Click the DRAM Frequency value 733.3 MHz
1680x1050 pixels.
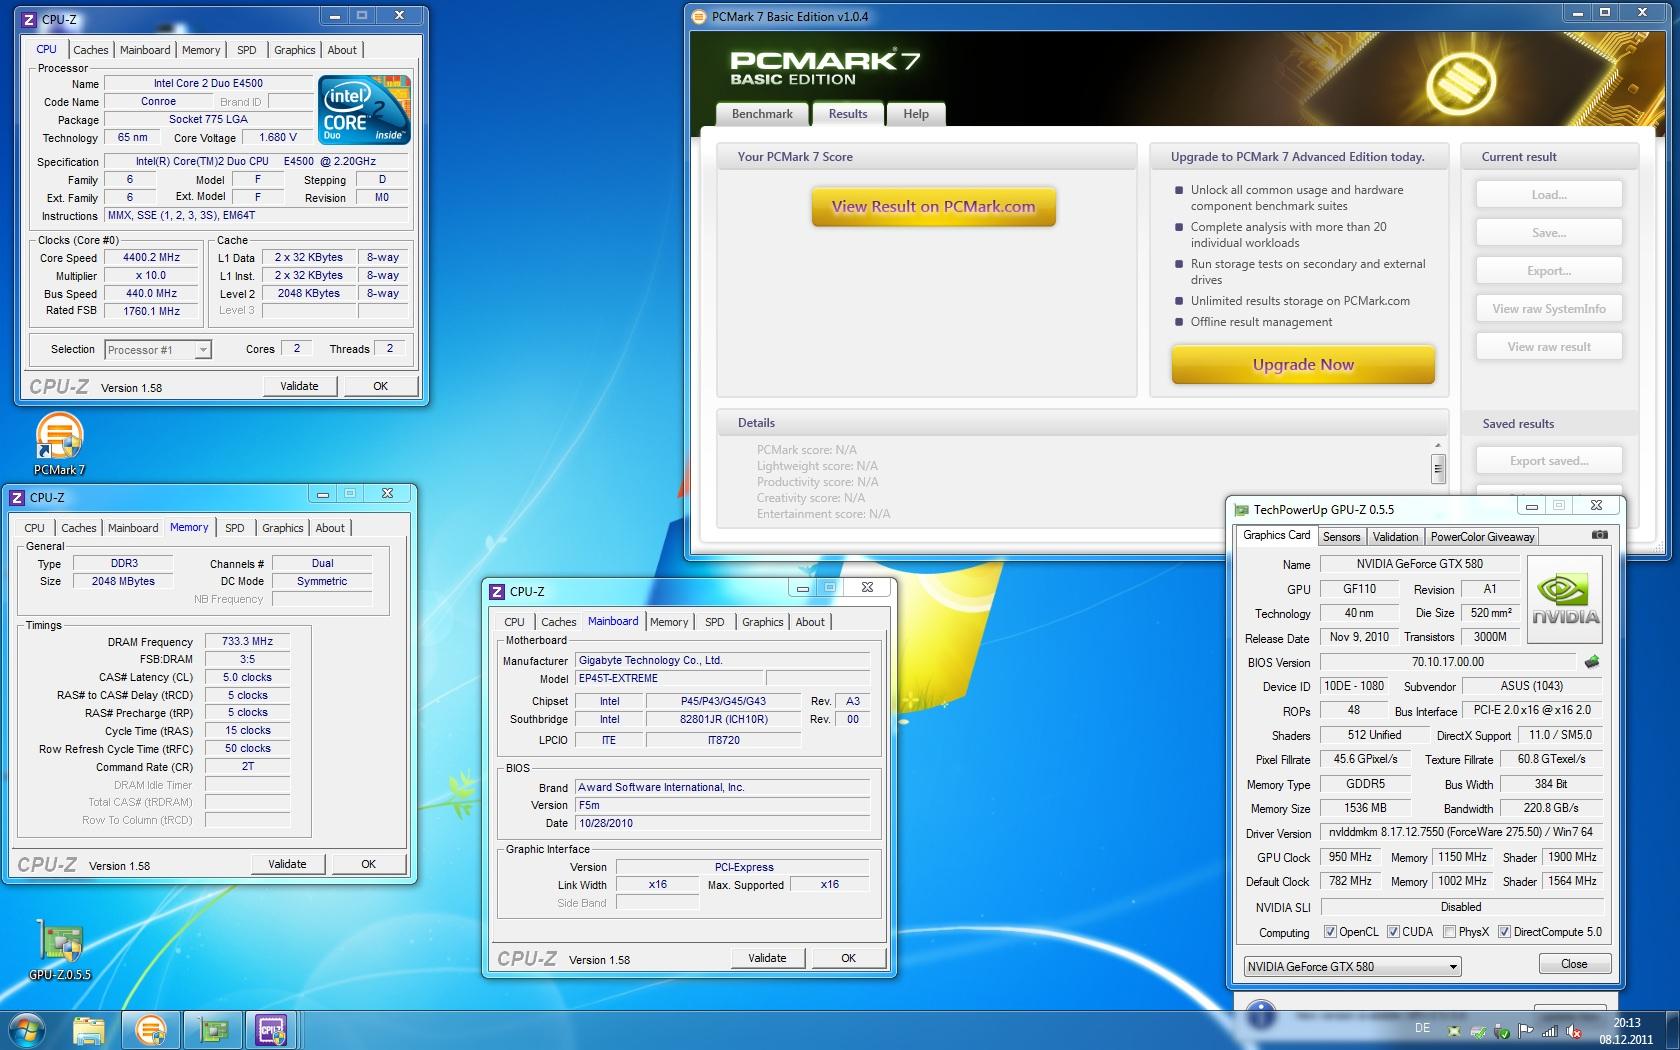click(247, 642)
